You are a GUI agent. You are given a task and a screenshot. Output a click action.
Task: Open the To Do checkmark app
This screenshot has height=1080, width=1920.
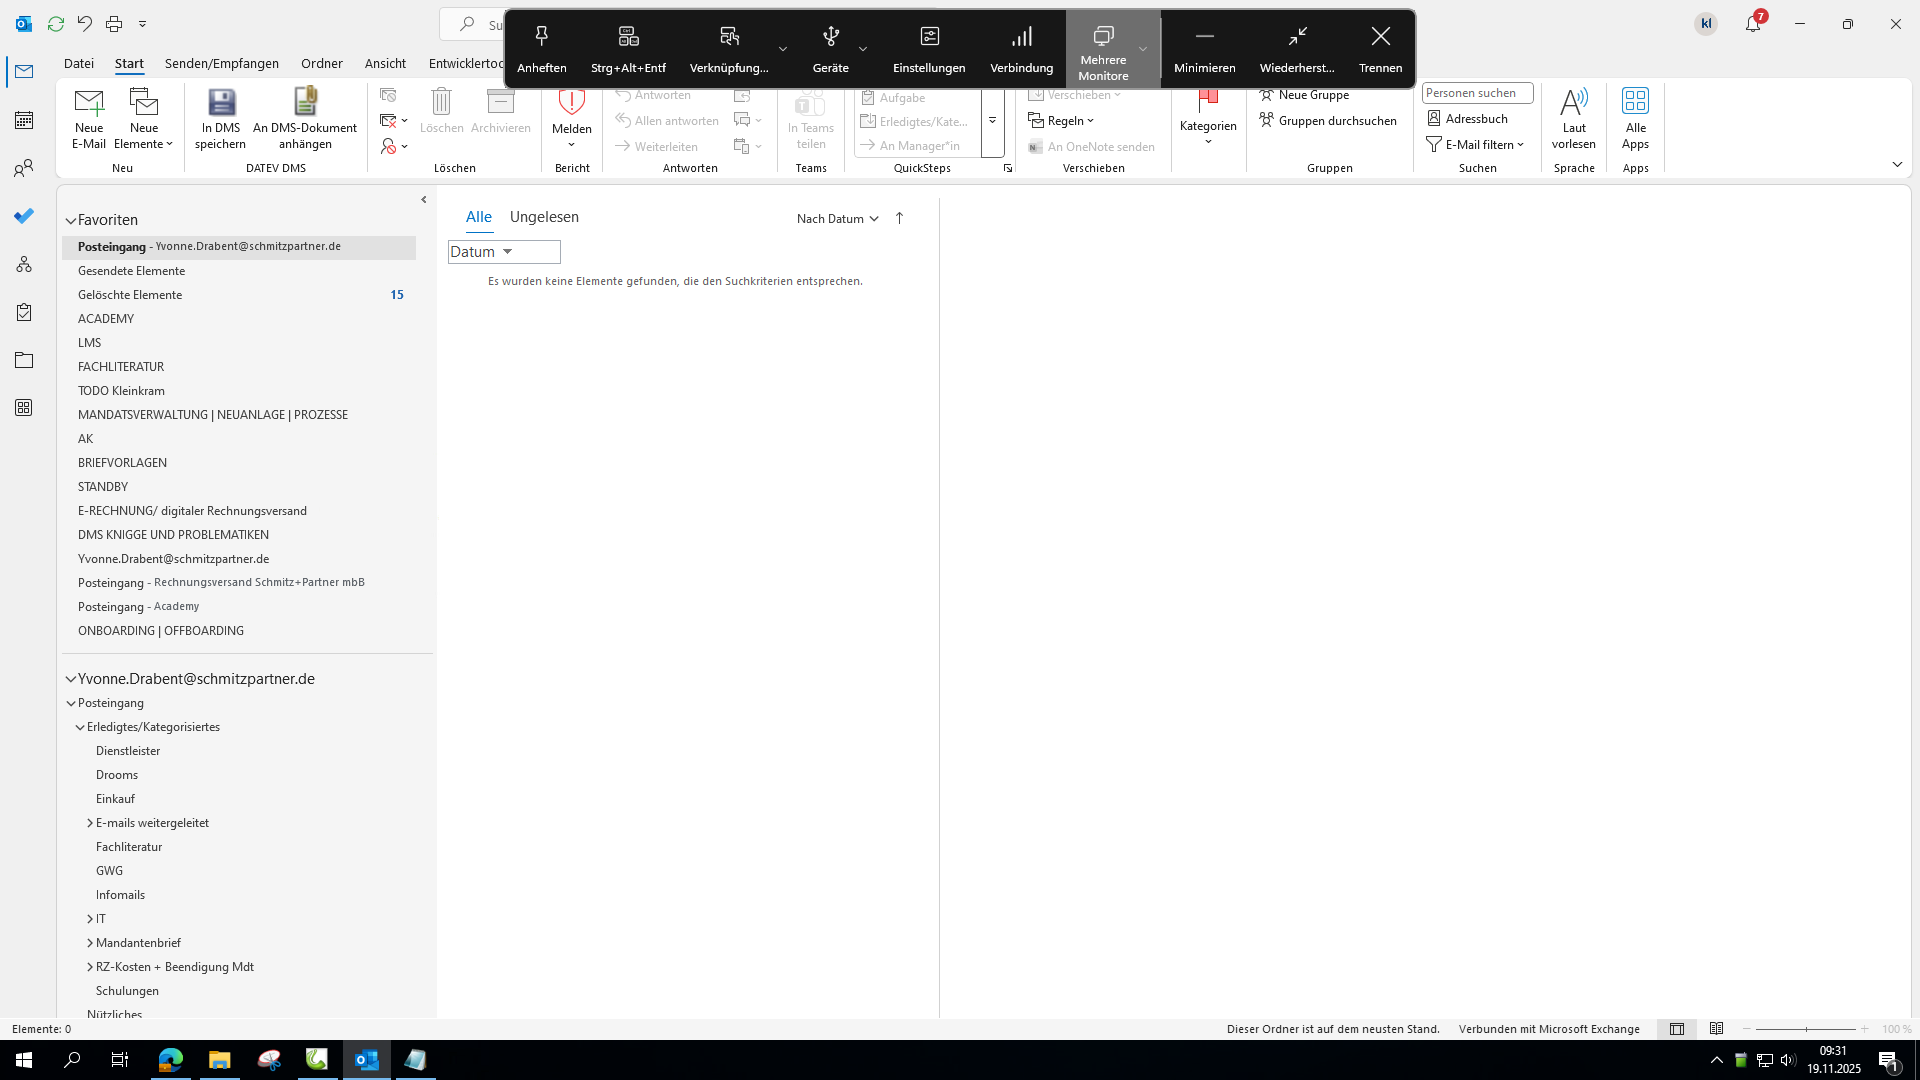(24, 216)
